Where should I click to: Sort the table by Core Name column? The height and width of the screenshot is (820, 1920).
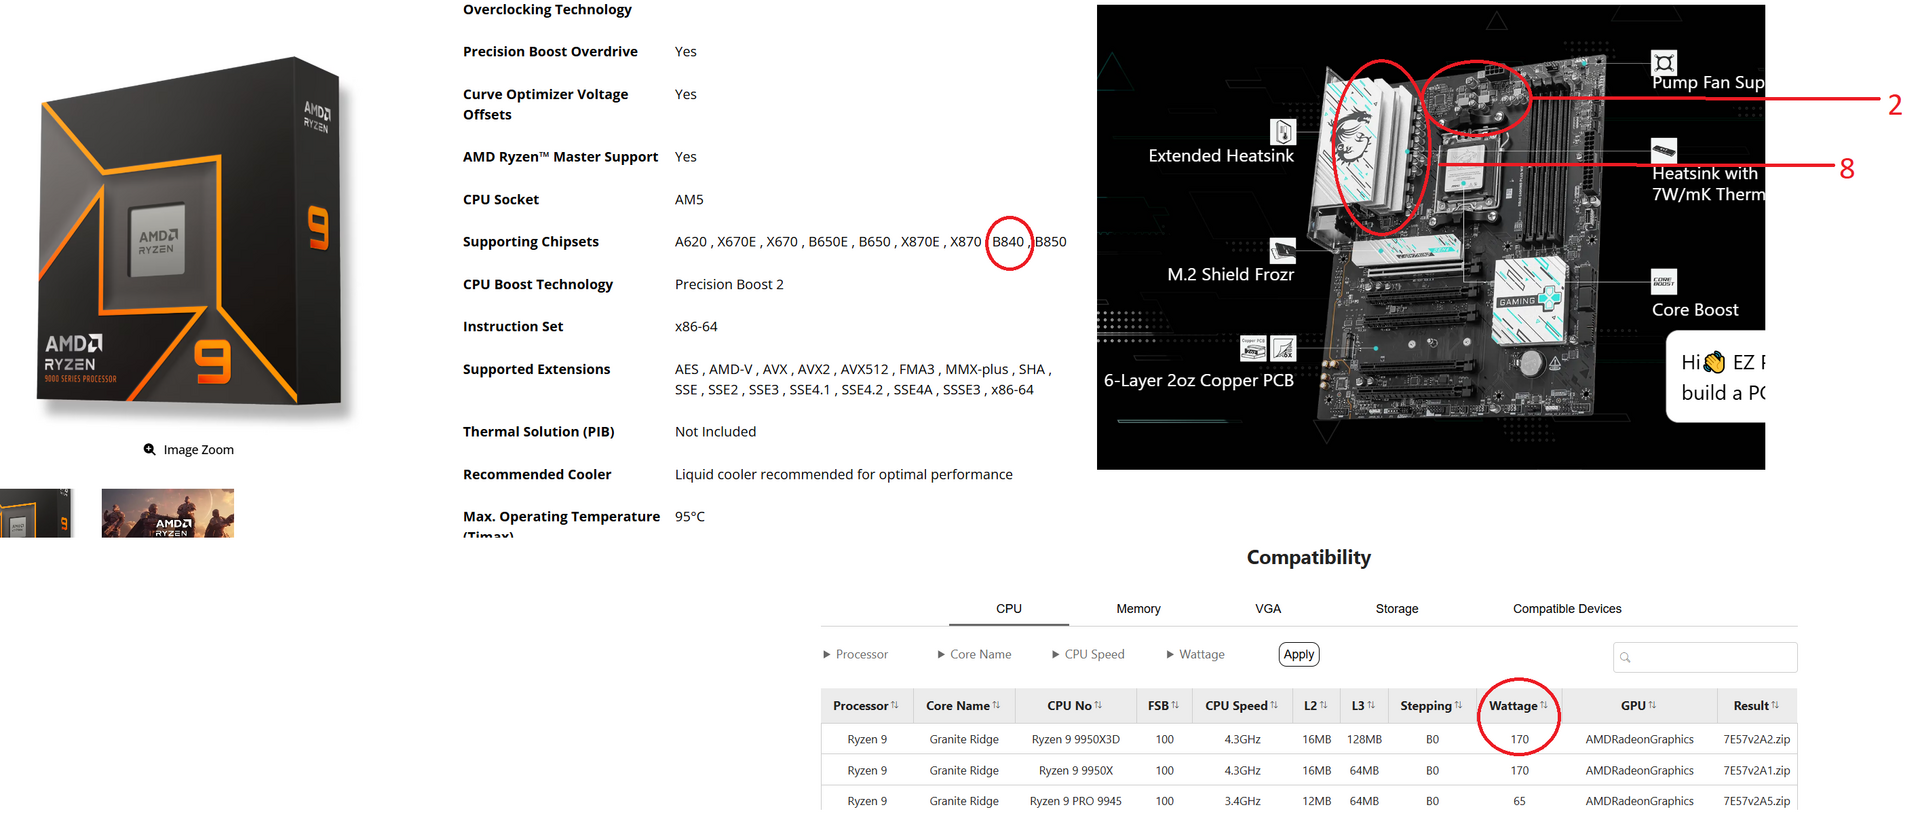[996, 706]
